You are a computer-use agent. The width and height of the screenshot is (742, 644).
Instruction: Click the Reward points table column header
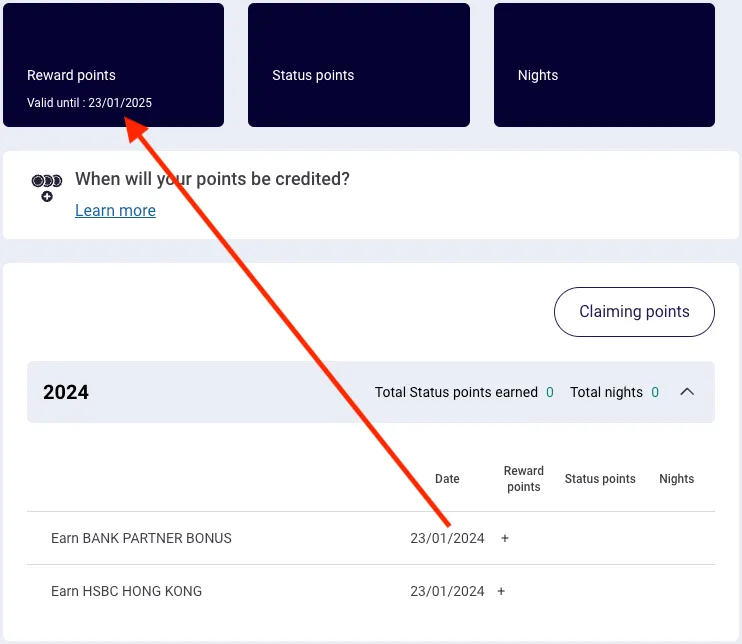523,479
